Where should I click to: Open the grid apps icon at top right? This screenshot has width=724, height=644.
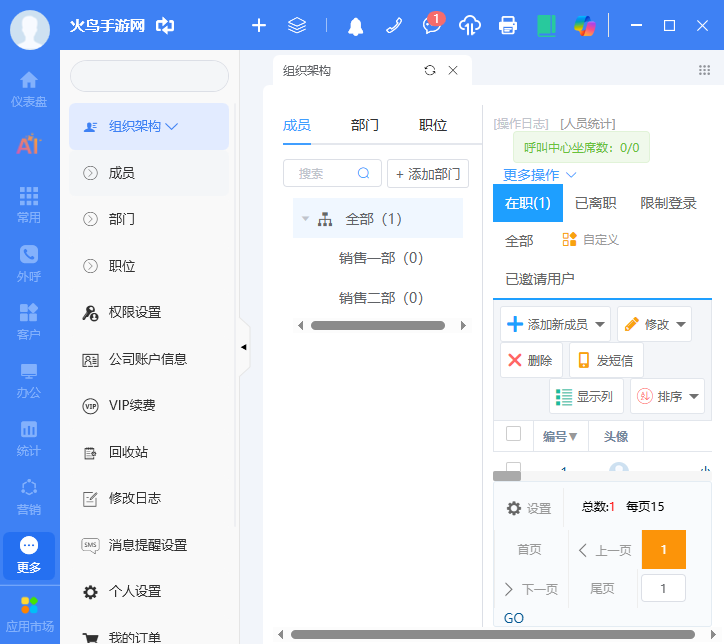click(704, 70)
